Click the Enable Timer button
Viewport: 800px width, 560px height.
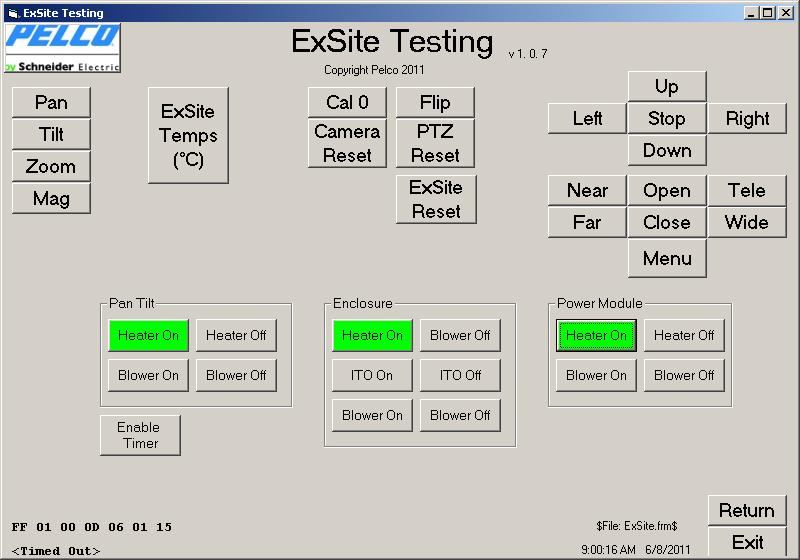pos(140,435)
